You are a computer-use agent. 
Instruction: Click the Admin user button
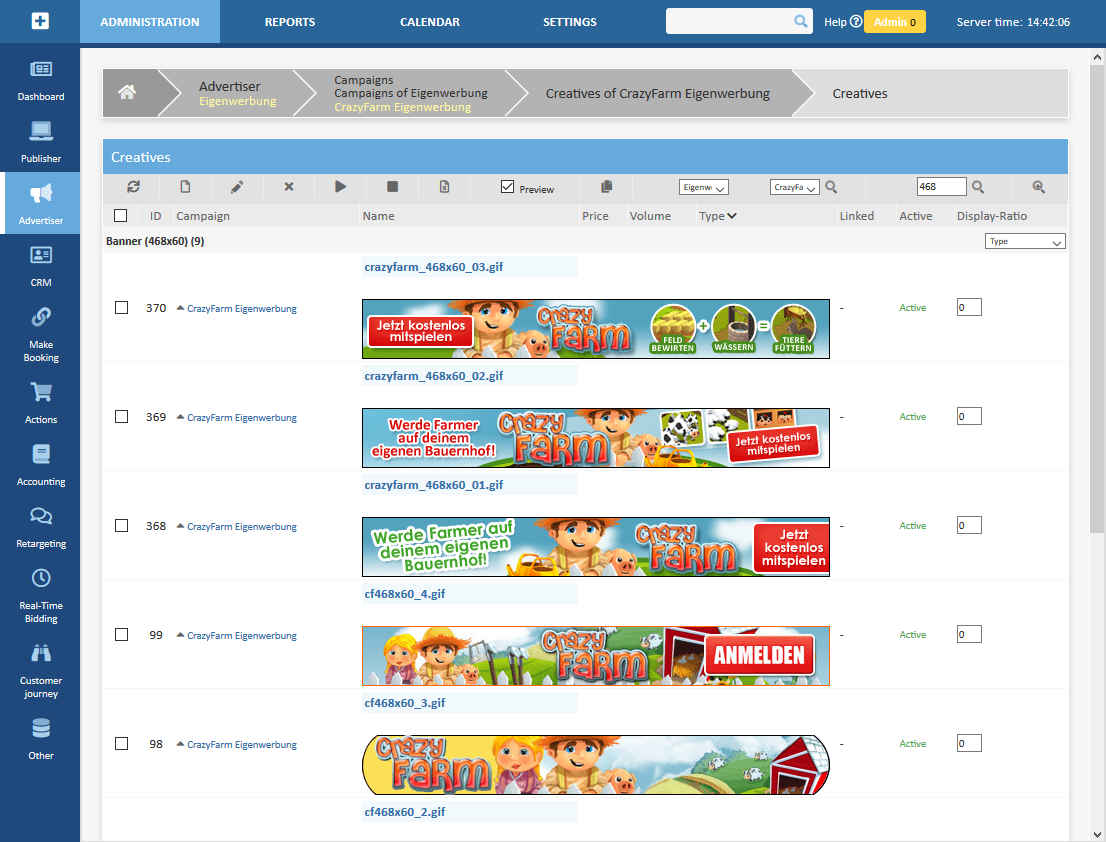click(x=894, y=22)
